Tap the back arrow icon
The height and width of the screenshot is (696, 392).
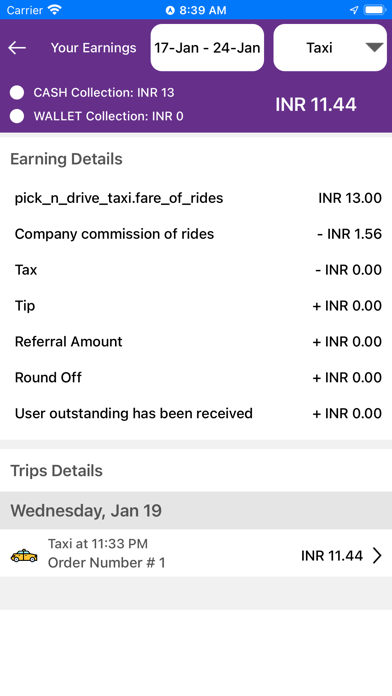[17, 47]
